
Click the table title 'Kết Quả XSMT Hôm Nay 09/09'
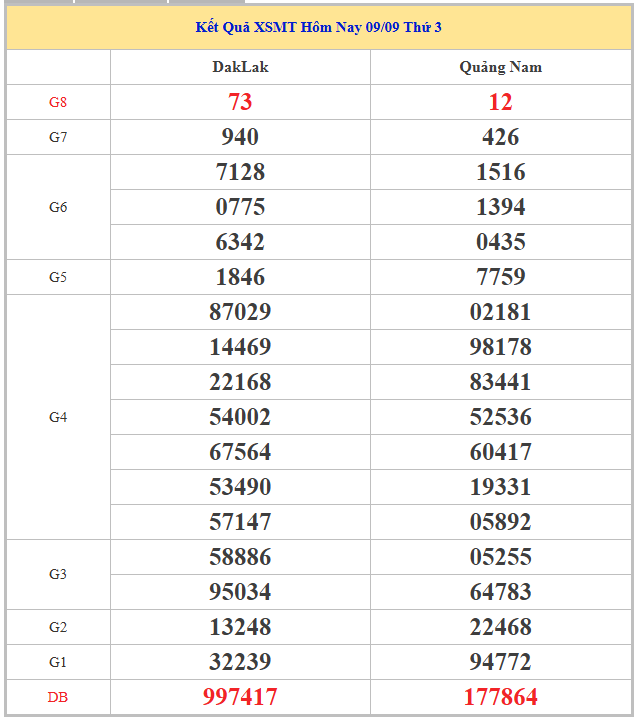coord(318,27)
